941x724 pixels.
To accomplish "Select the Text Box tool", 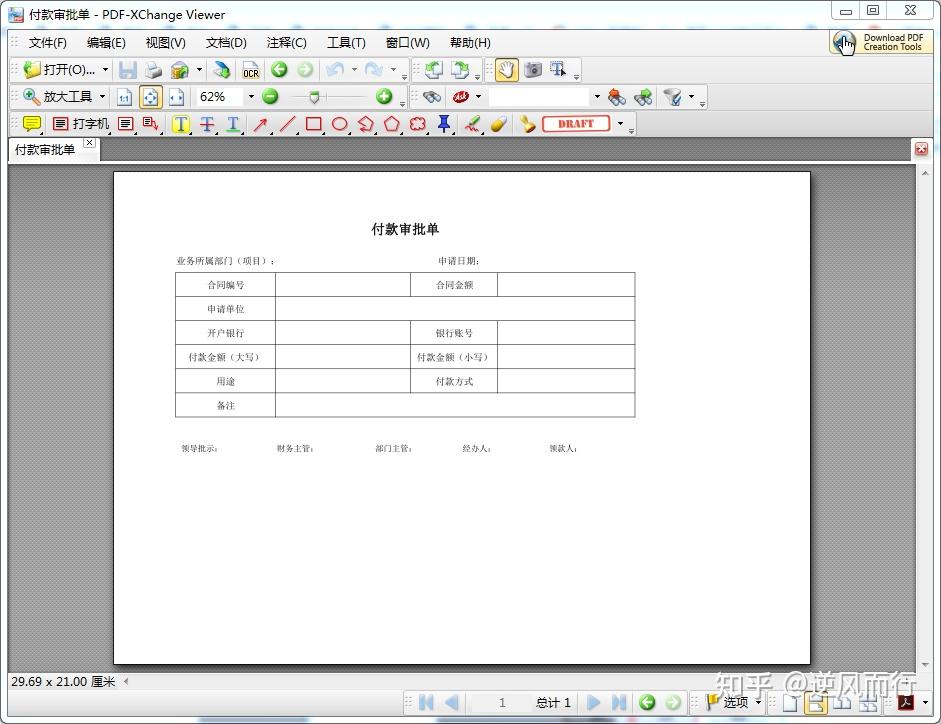I will [125, 124].
